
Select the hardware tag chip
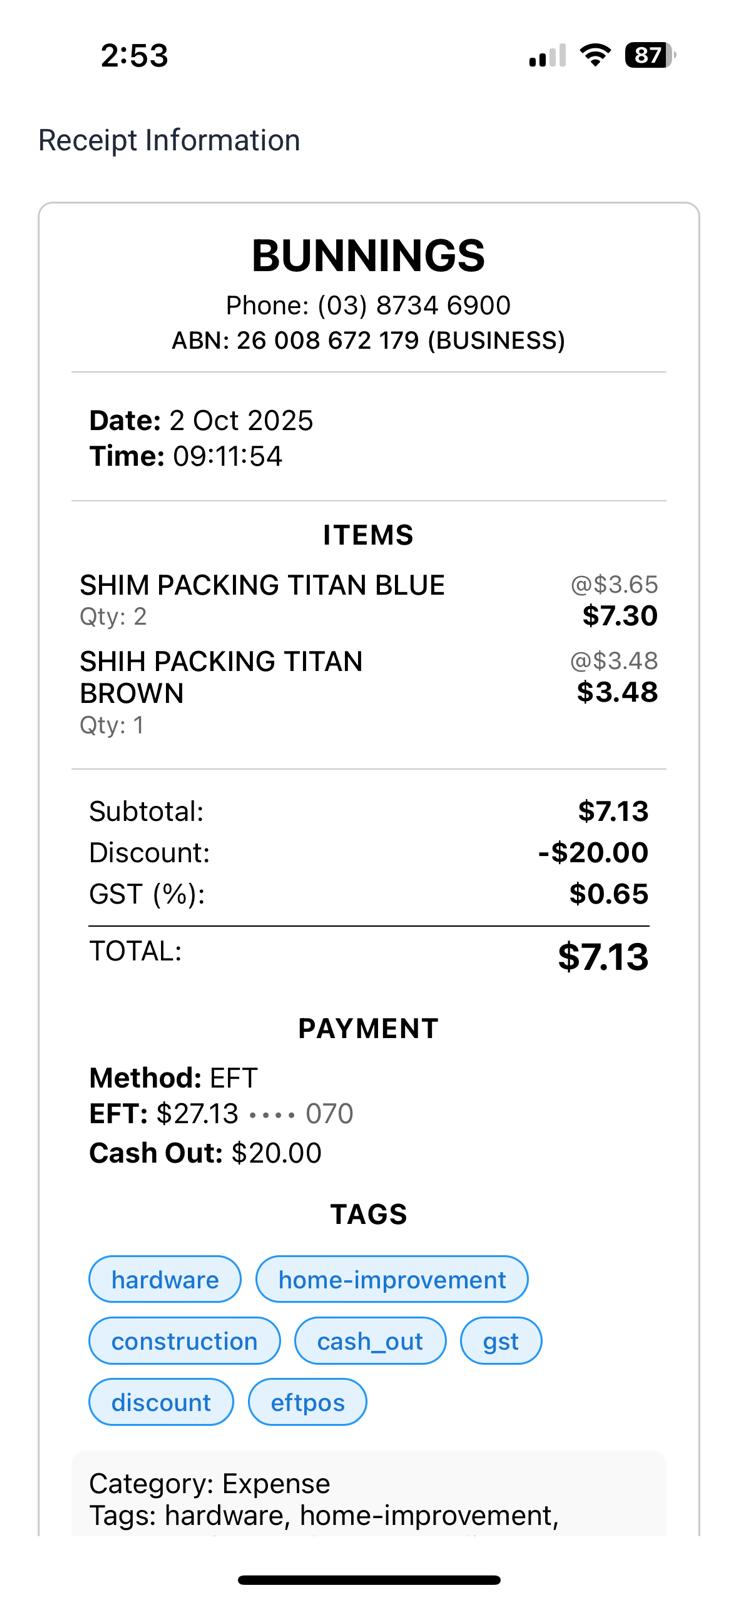point(165,1280)
